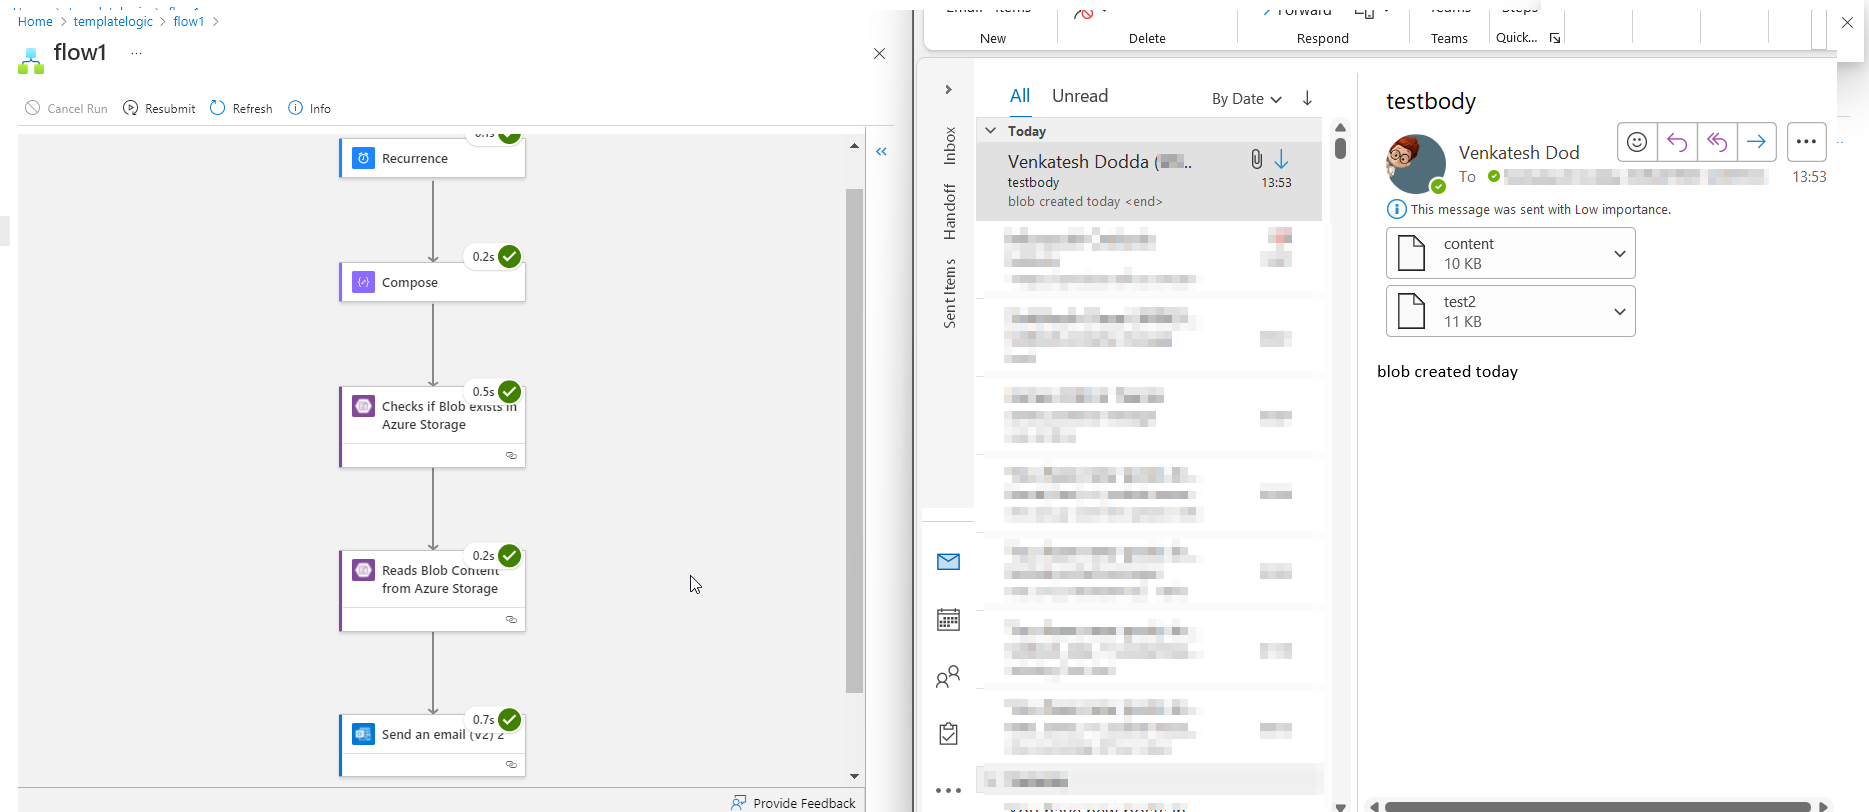Select the All mail filter tab
The width and height of the screenshot is (1869, 812).
pyautogui.click(x=1020, y=96)
